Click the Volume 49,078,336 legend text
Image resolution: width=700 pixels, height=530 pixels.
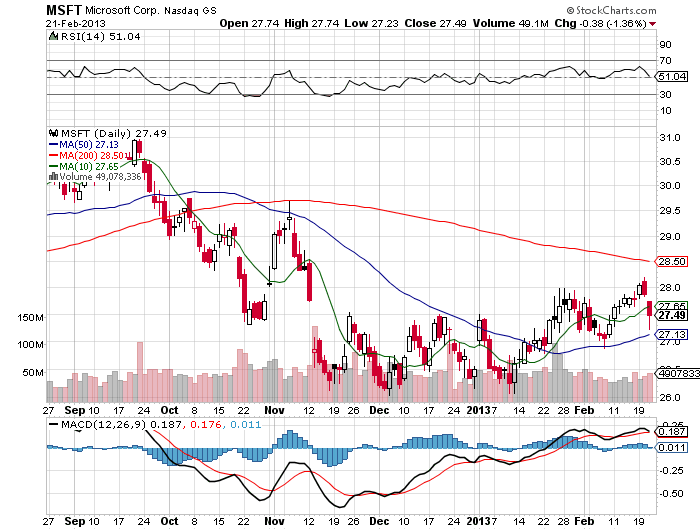tap(100, 177)
